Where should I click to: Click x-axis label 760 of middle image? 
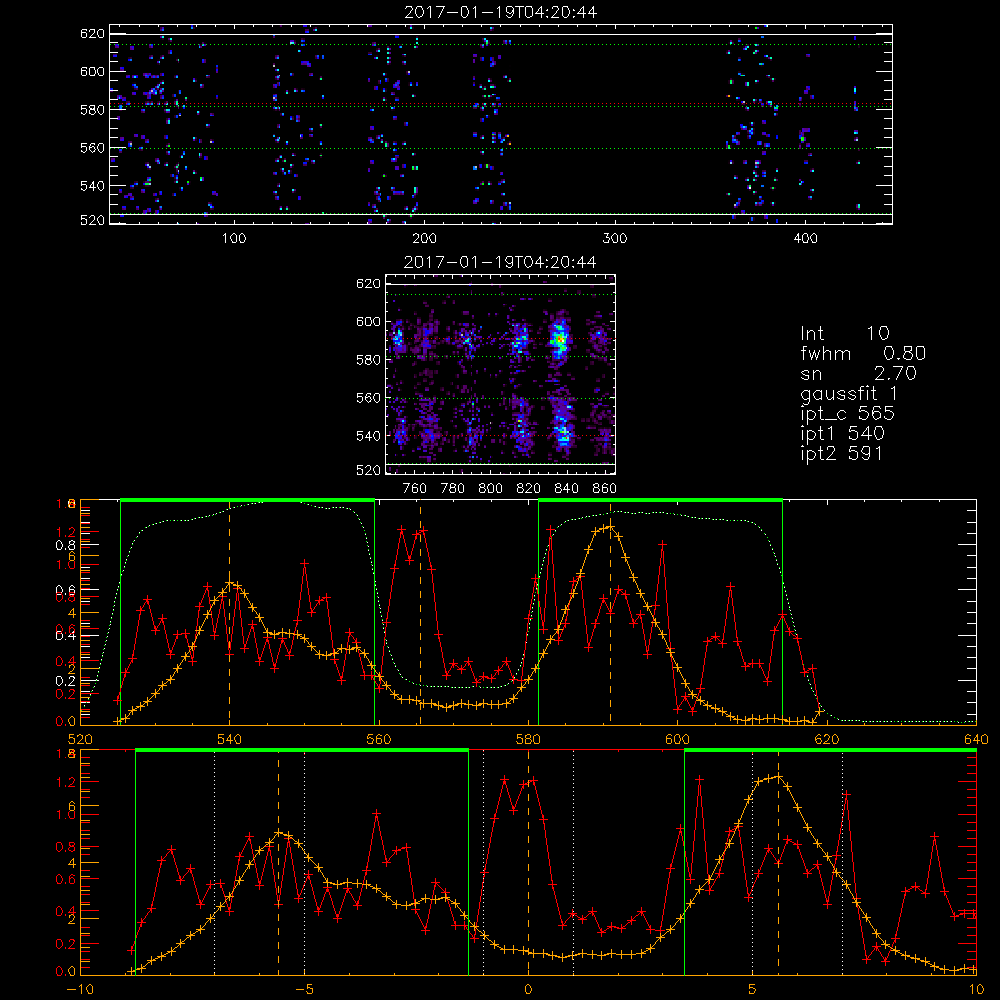pos(415,489)
